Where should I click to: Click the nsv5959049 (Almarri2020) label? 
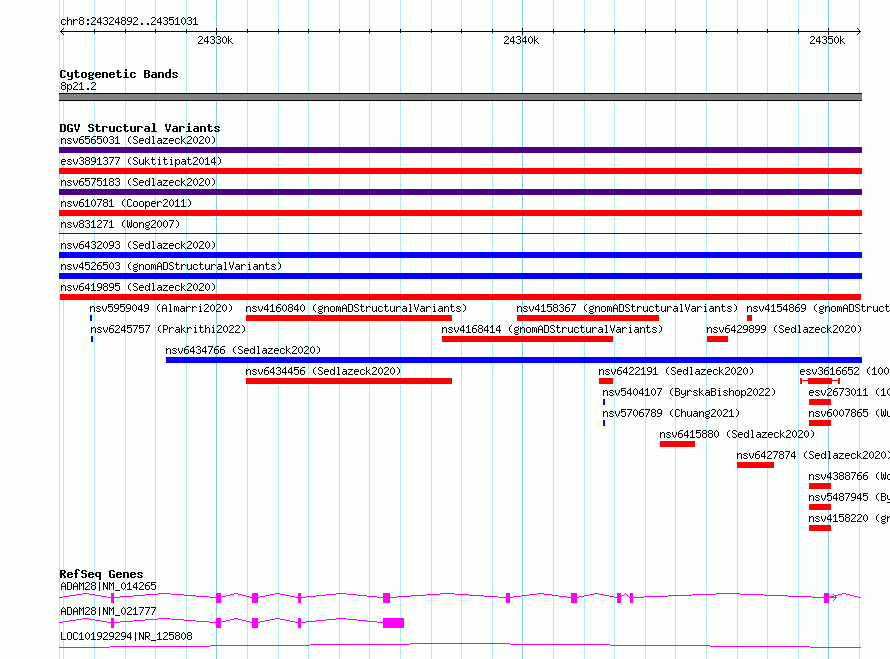161,308
